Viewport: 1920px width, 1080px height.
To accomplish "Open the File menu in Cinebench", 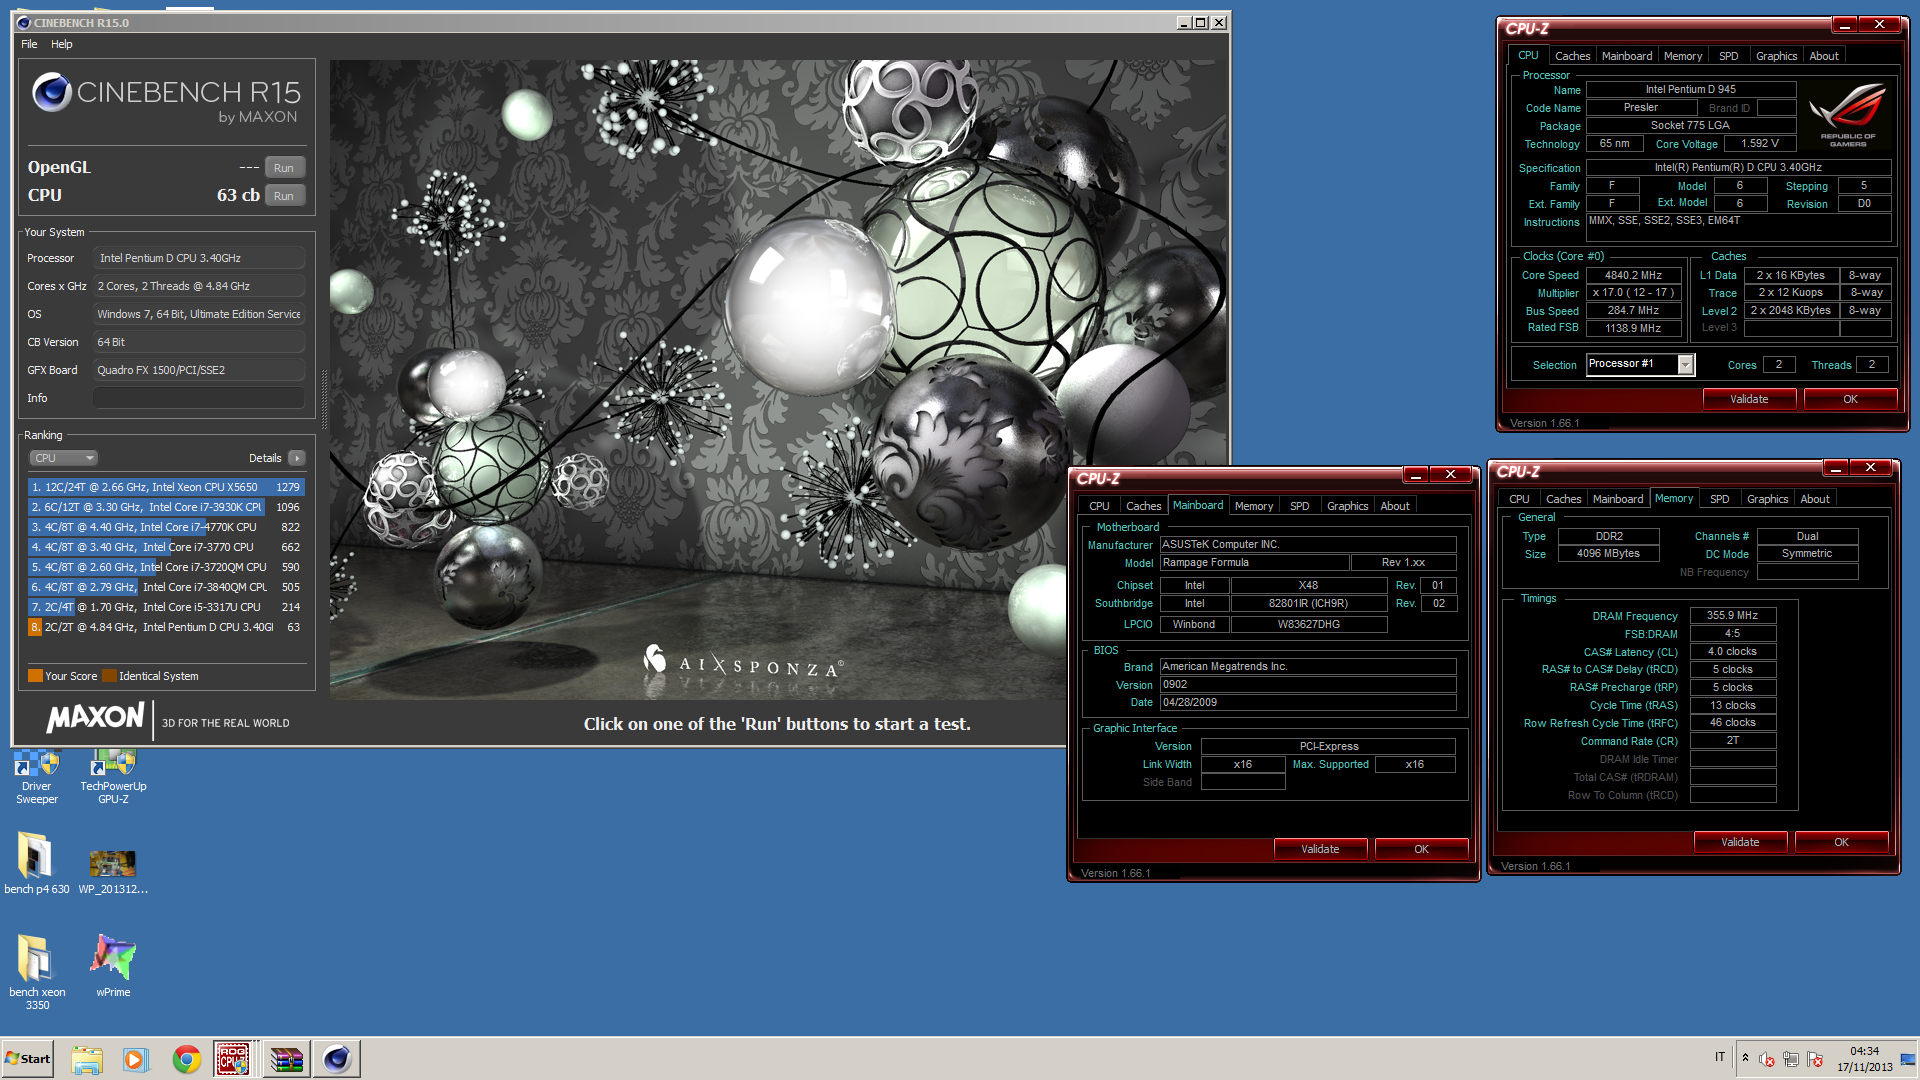I will tap(29, 44).
